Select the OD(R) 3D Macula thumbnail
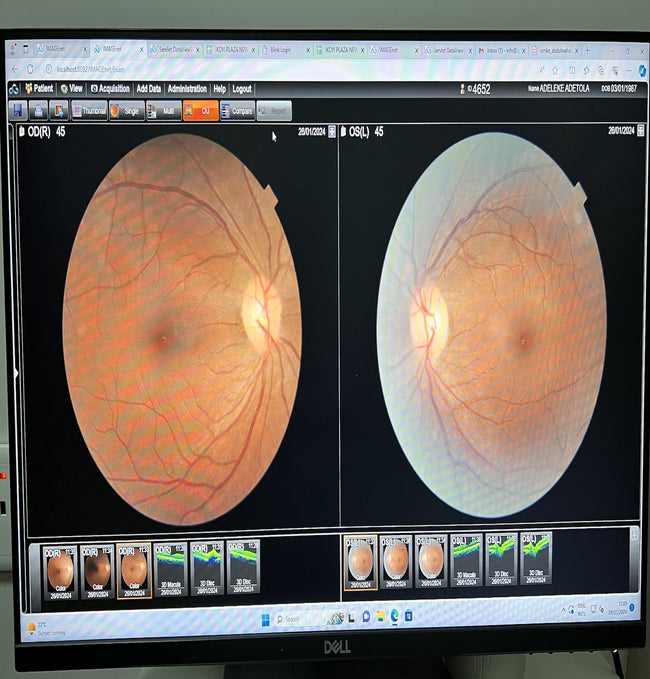Screen dimensions: 650x679 click(170, 569)
